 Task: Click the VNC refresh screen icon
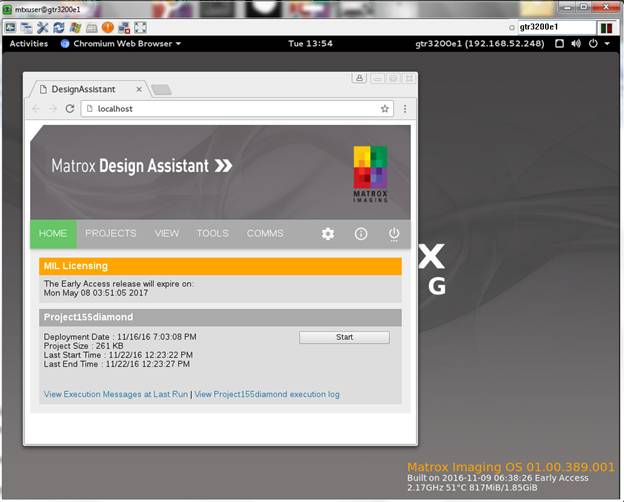59,27
